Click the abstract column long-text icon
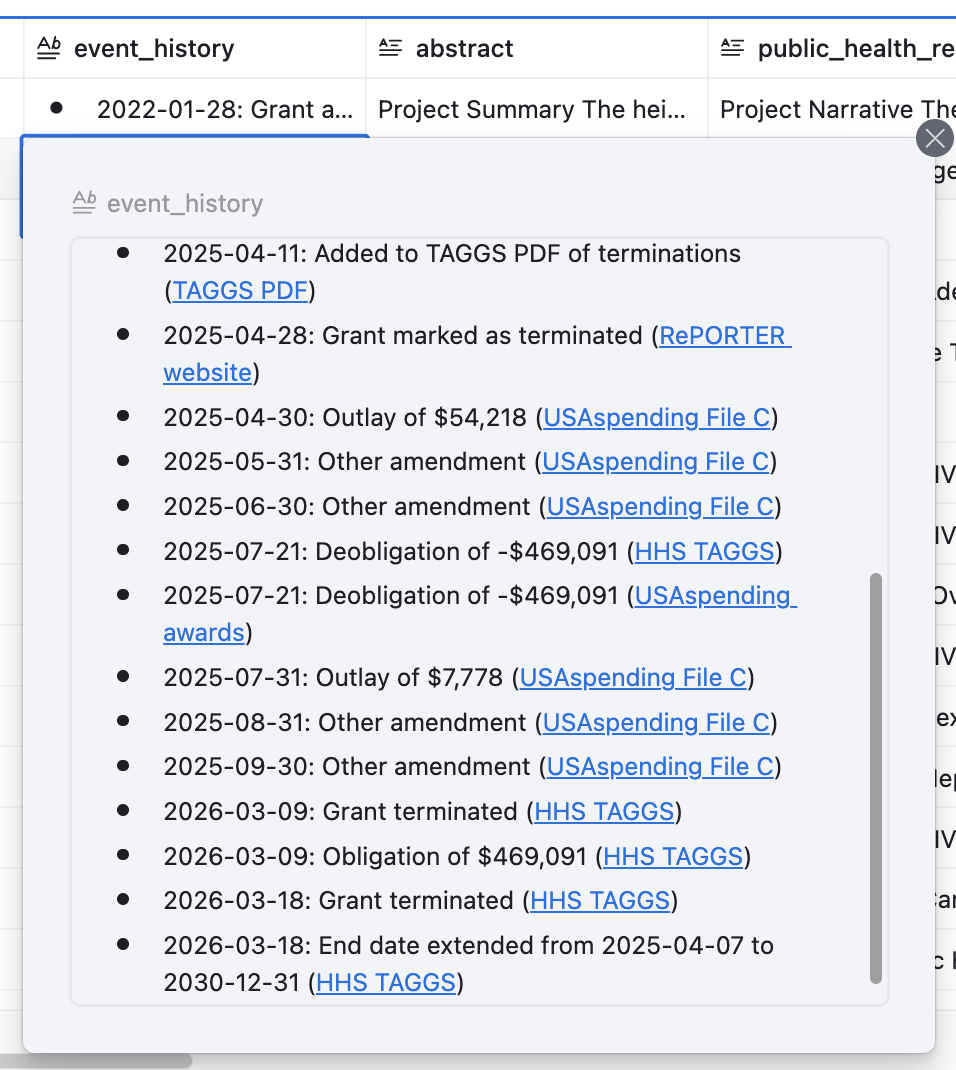956x1070 pixels. [x=390, y=48]
